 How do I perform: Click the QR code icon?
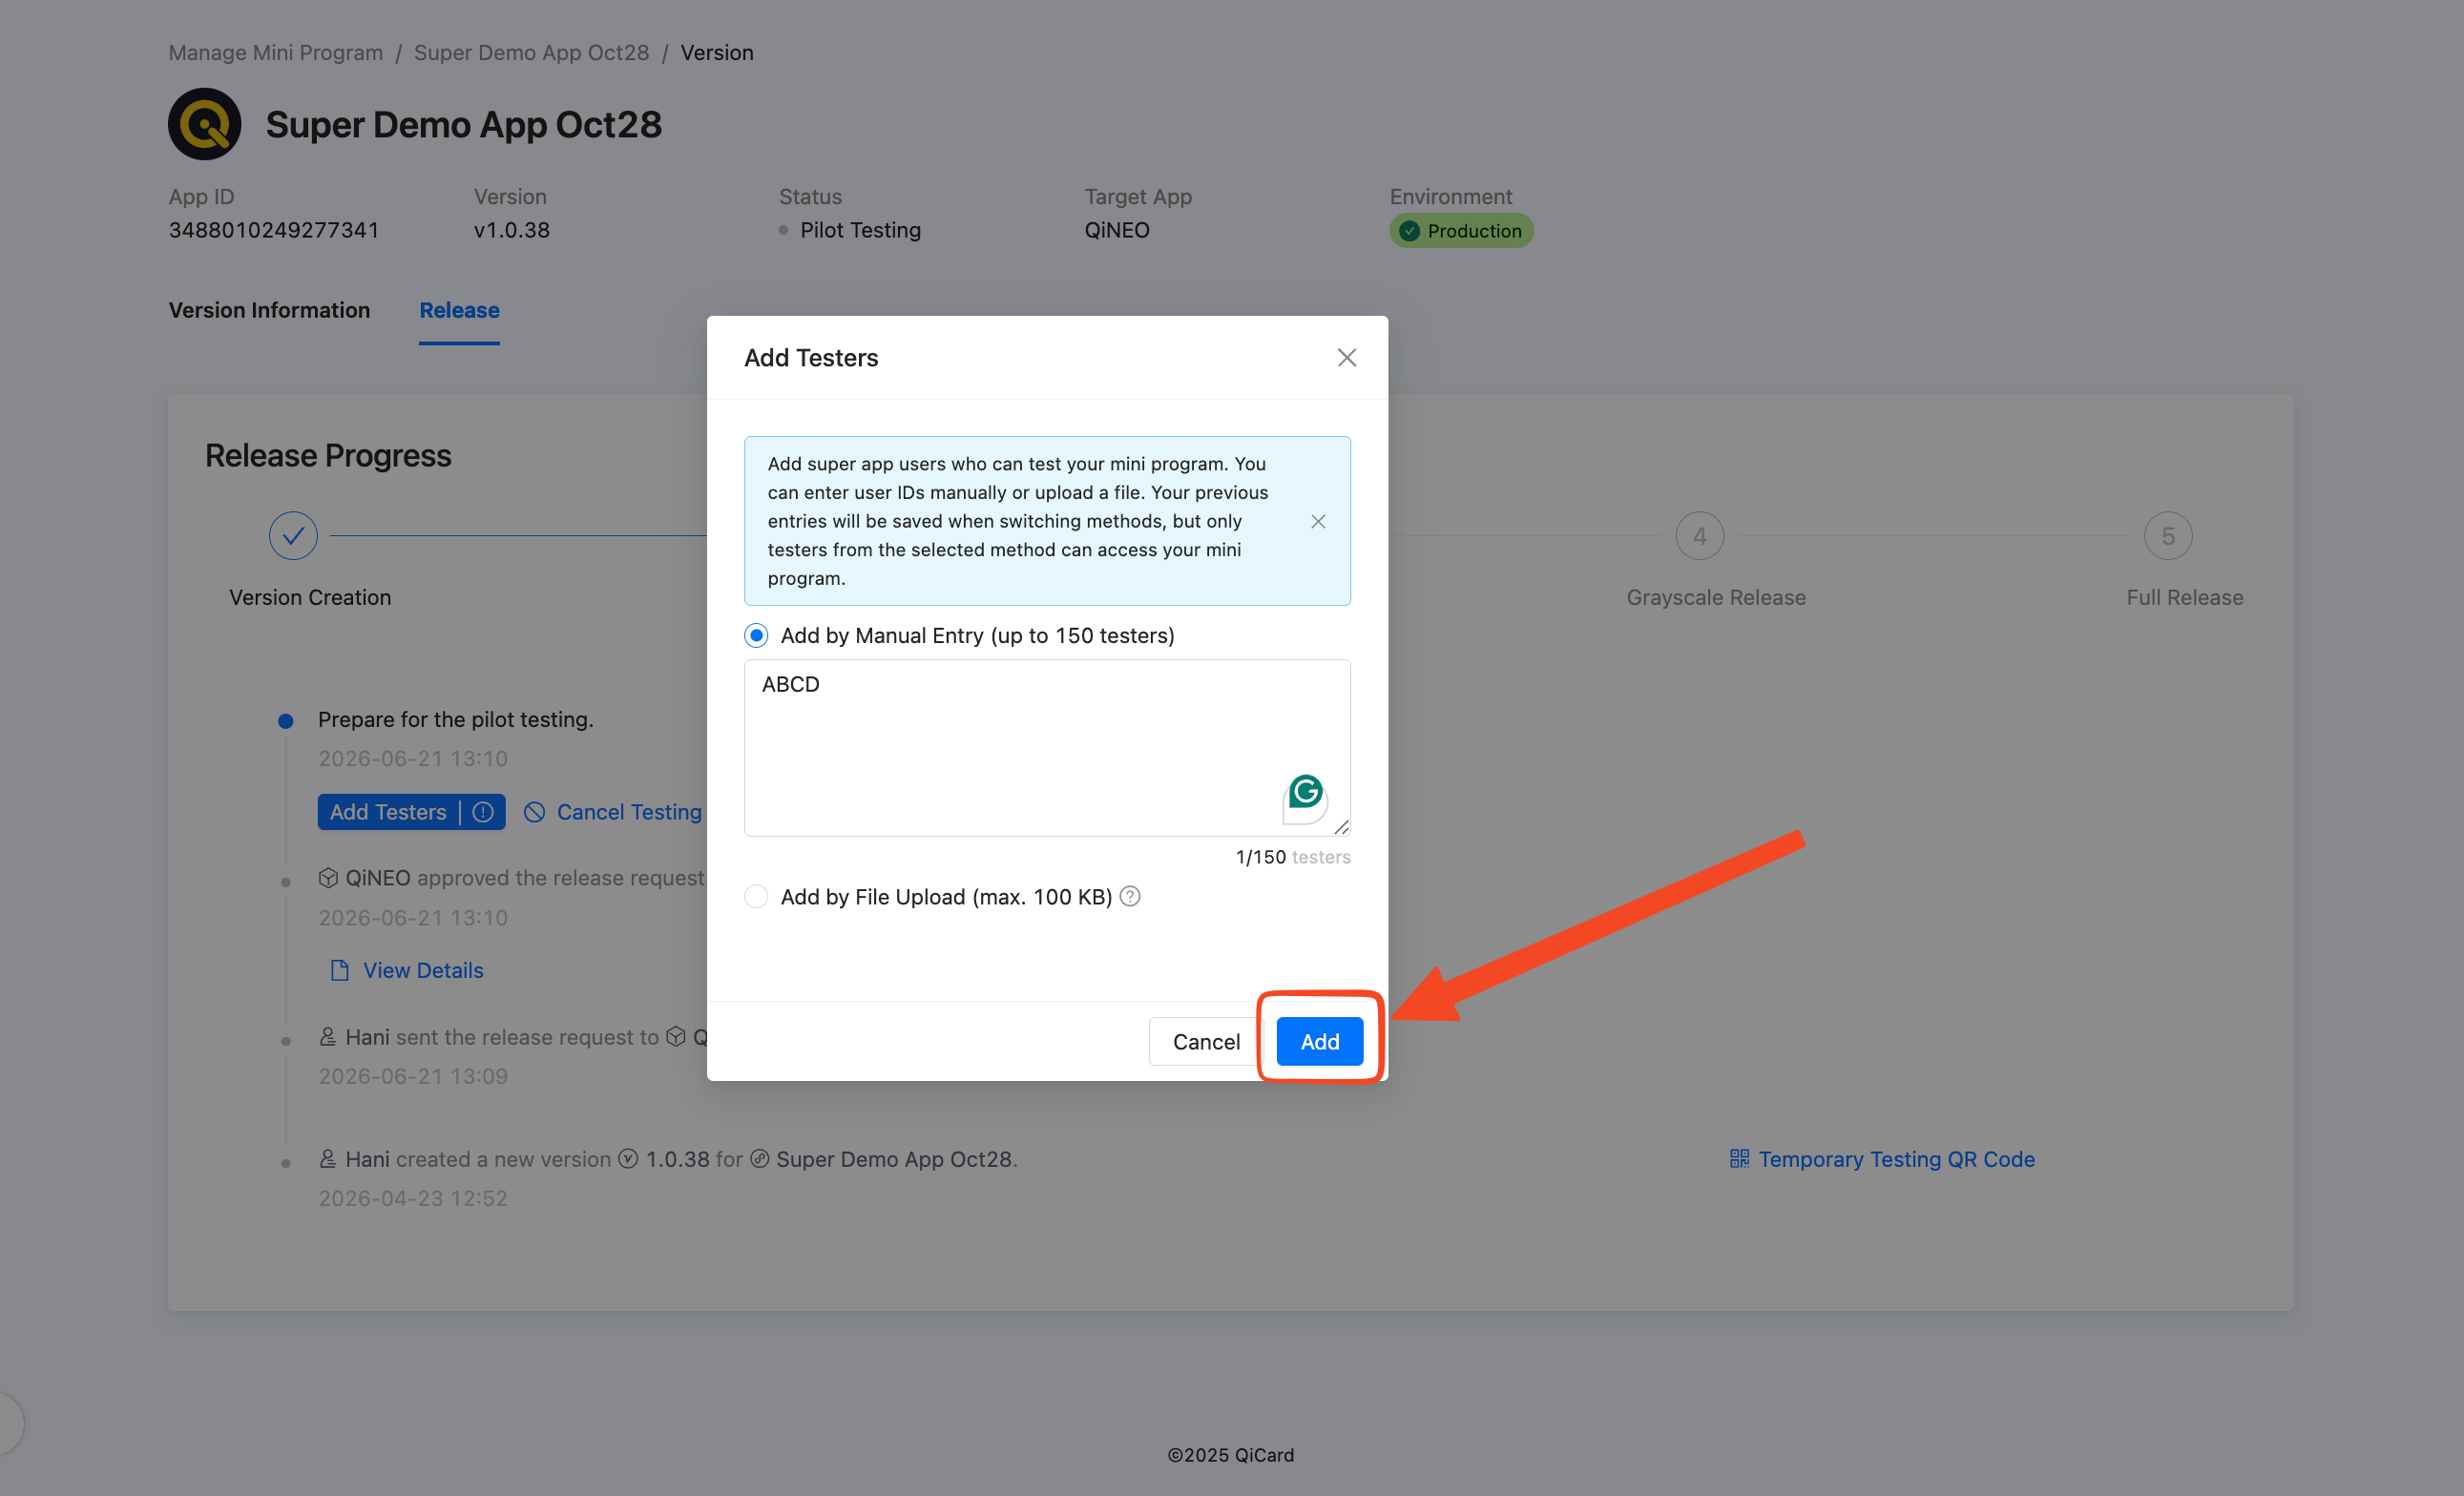click(x=1739, y=1158)
